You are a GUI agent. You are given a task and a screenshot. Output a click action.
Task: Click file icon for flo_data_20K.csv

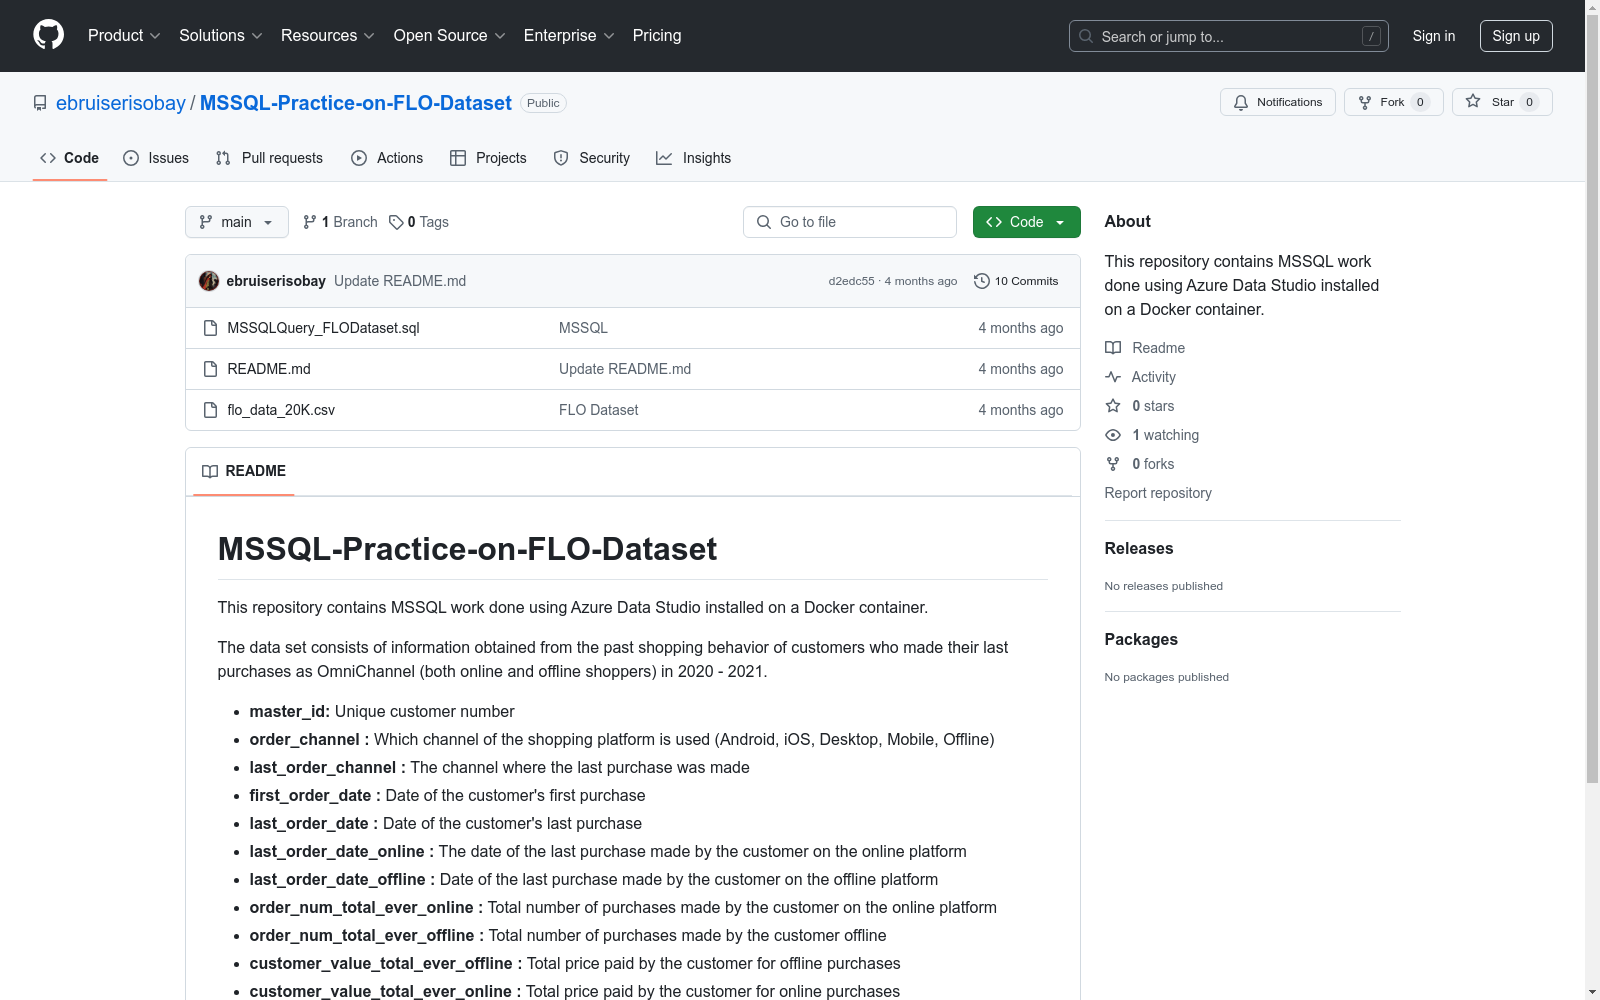(210, 410)
